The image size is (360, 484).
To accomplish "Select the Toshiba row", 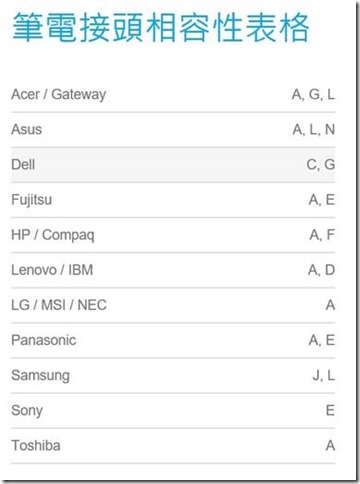I will click(x=173, y=446).
